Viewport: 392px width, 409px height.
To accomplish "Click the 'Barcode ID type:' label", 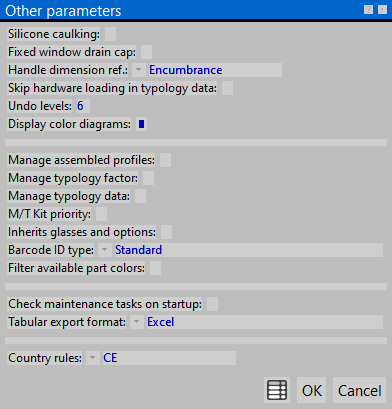I will 51,250.
